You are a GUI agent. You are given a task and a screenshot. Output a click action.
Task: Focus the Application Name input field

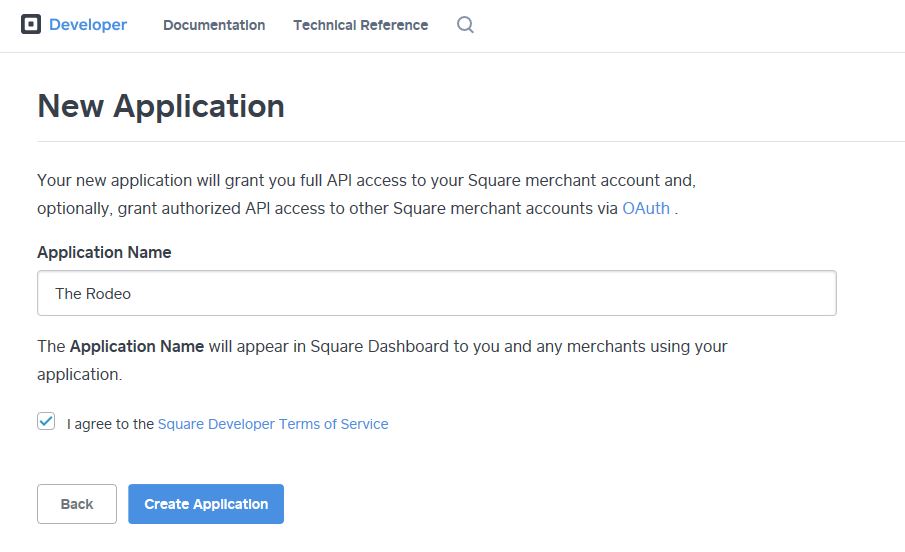(437, 293)
